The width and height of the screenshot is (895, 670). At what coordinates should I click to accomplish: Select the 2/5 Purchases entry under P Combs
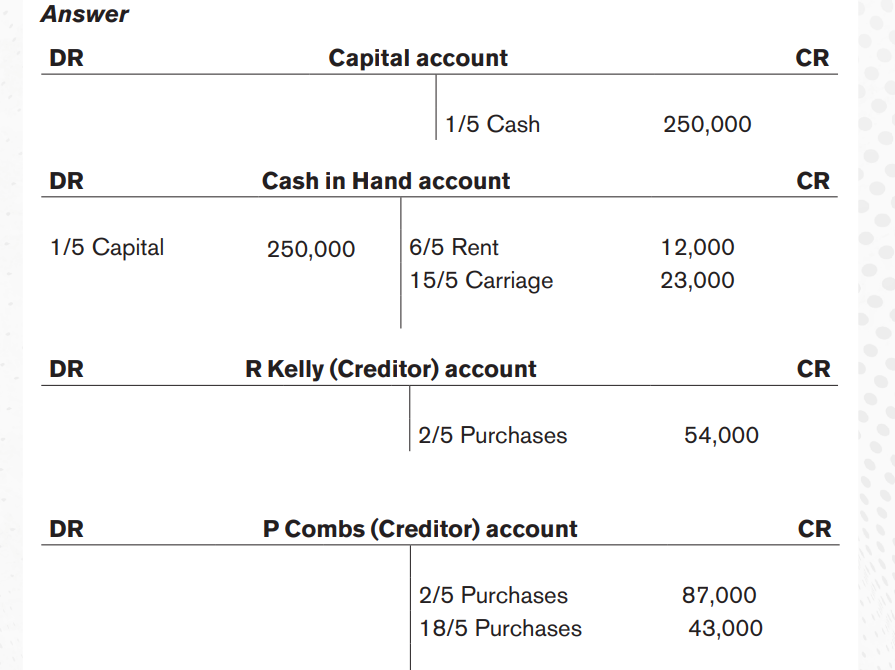click(x=493, y=595)
